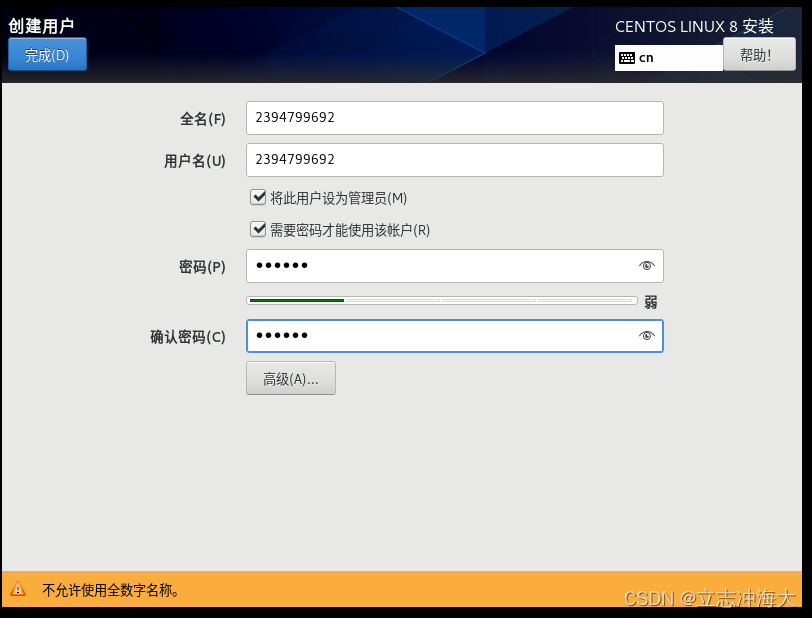812x618 pixels.
Task: Click the blue 完成(D) done button
Action: (x=47, y=54)
